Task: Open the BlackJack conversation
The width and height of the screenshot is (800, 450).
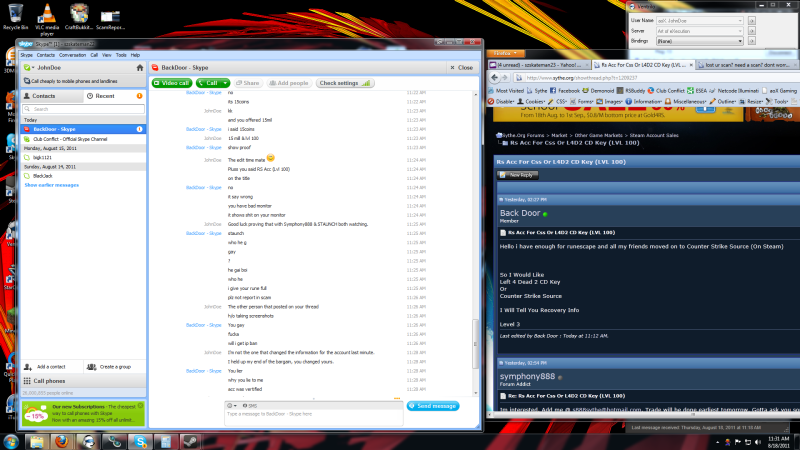Action: click(x=83, y=176)
